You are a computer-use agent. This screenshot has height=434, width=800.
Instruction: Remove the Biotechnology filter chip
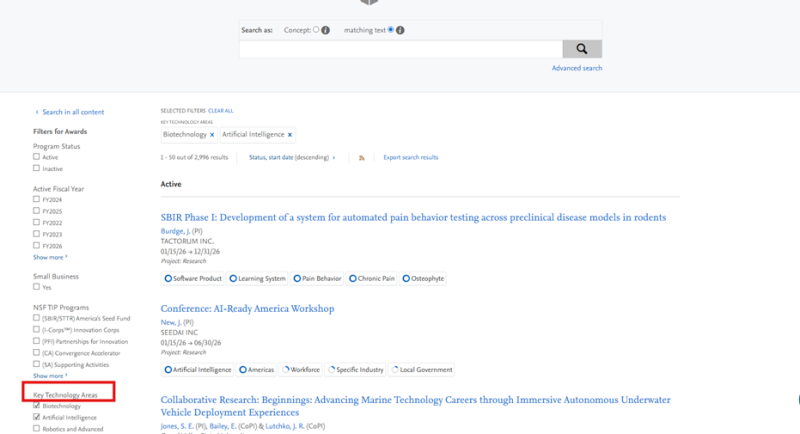[212, 134]
